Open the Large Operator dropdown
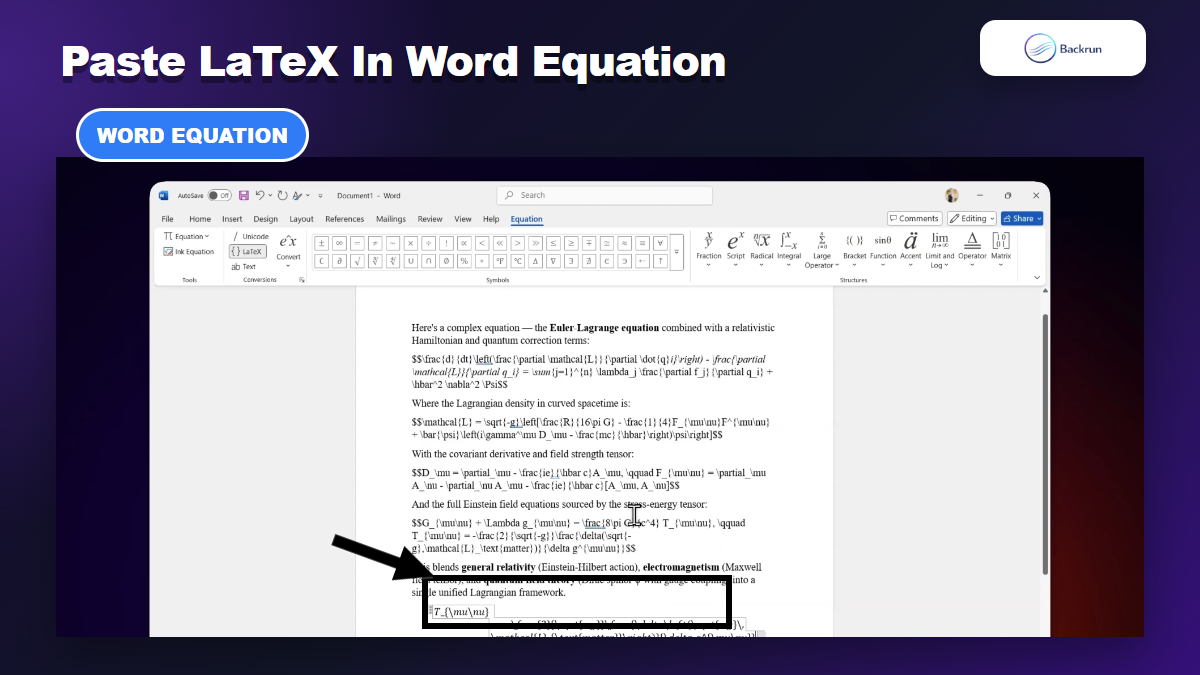Viewport: 1200px width, 675px height. coord(821,250)
